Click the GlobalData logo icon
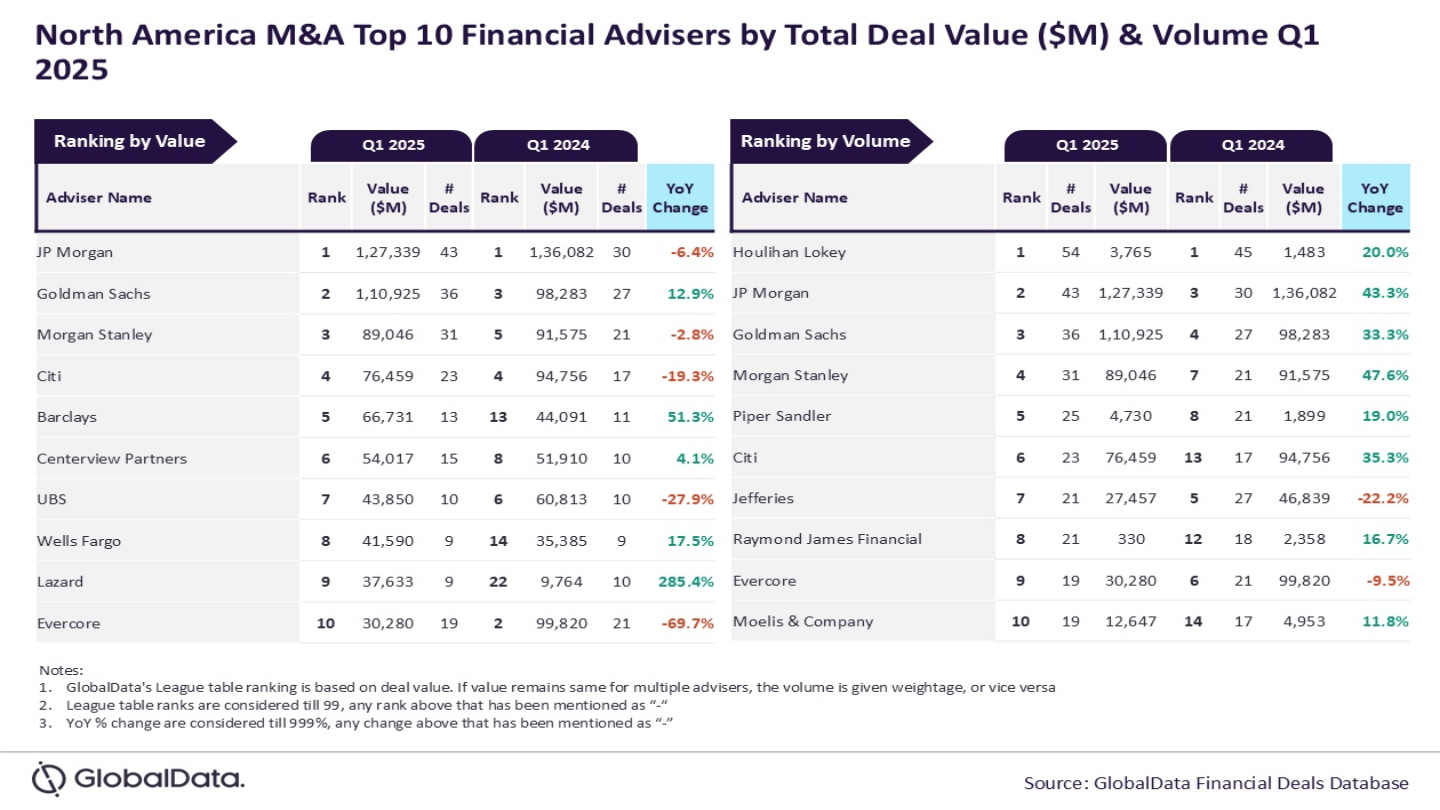Viewport: 1440px width, 810px height. (48, 778)
